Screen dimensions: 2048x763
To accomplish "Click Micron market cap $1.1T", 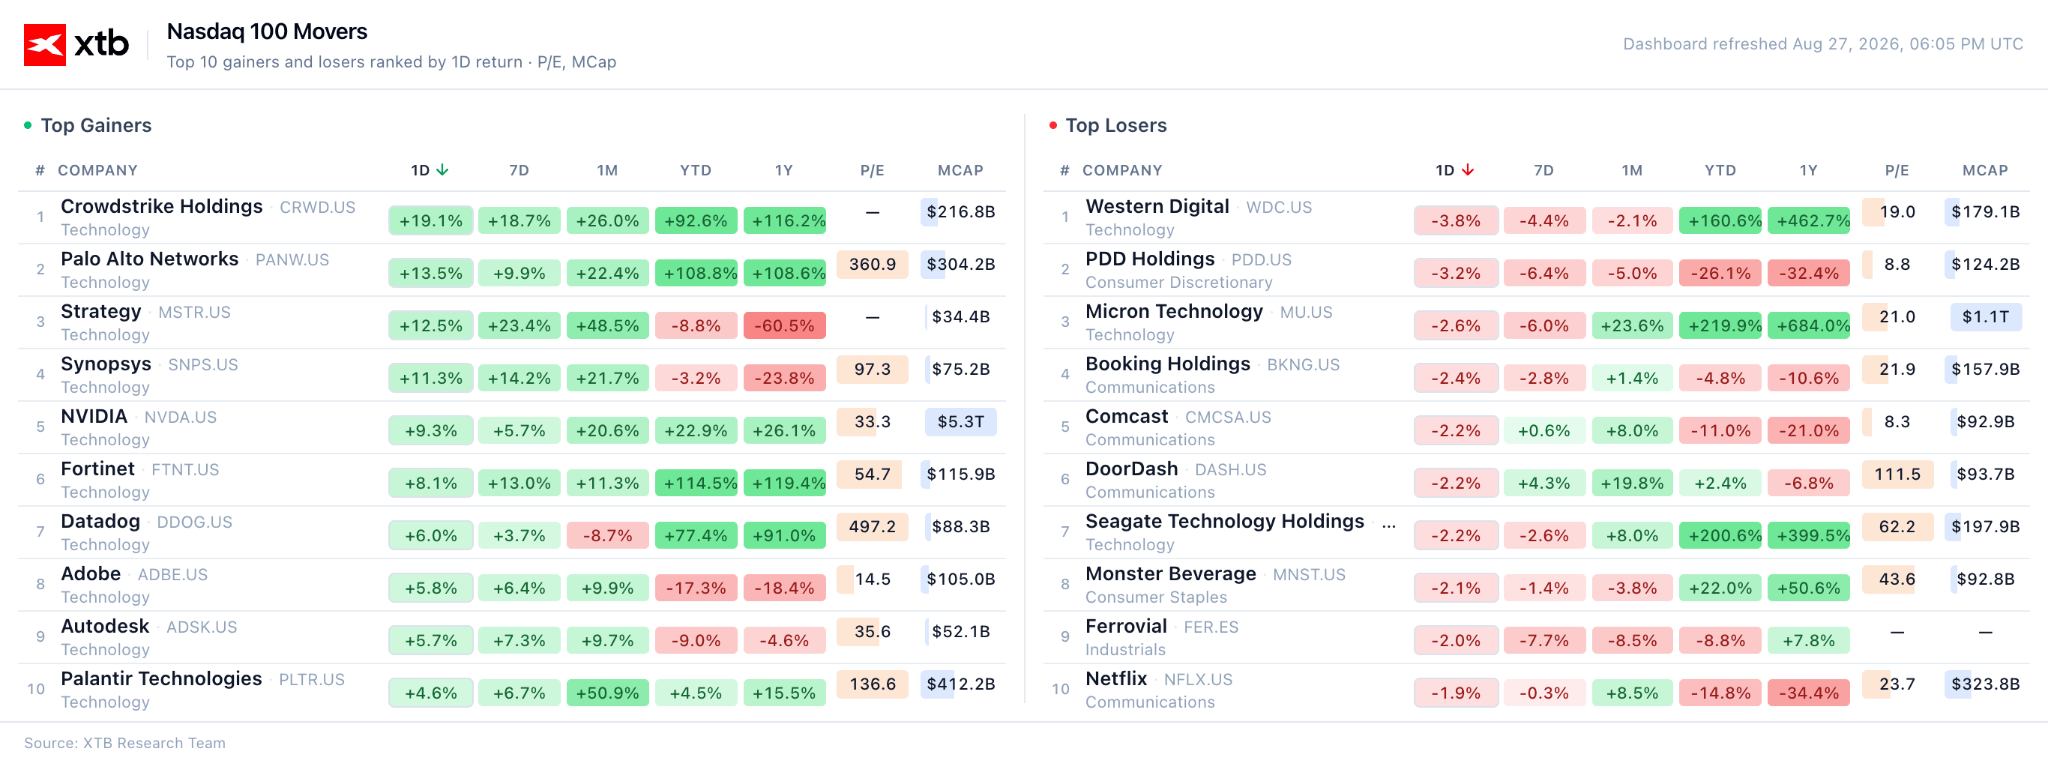I will coord(1986,317).
